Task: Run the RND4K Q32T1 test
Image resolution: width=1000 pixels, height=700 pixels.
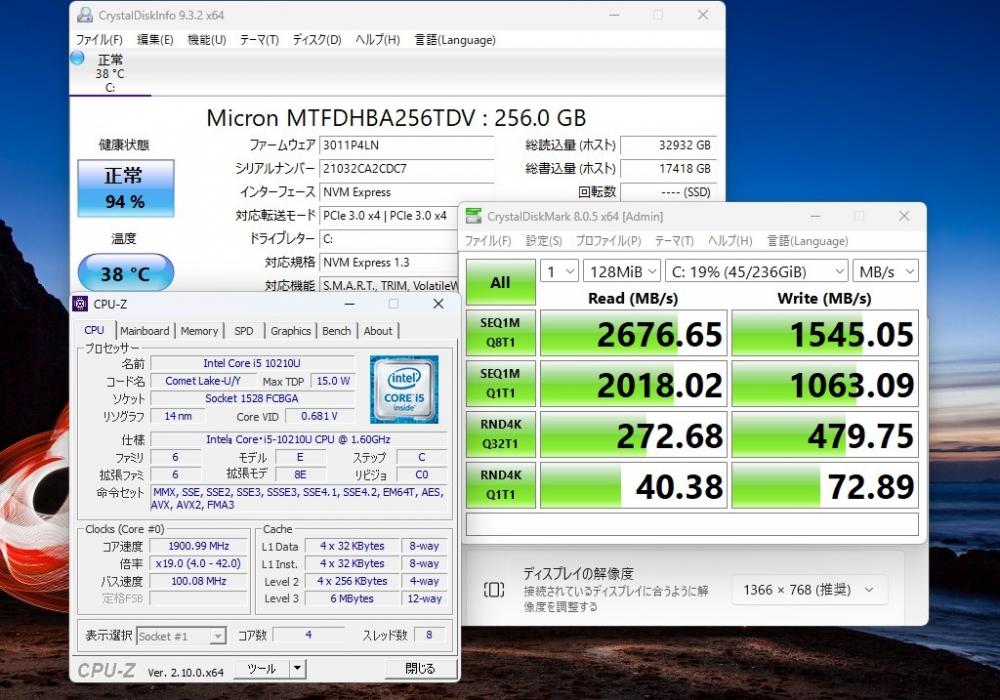Action: 501,434
